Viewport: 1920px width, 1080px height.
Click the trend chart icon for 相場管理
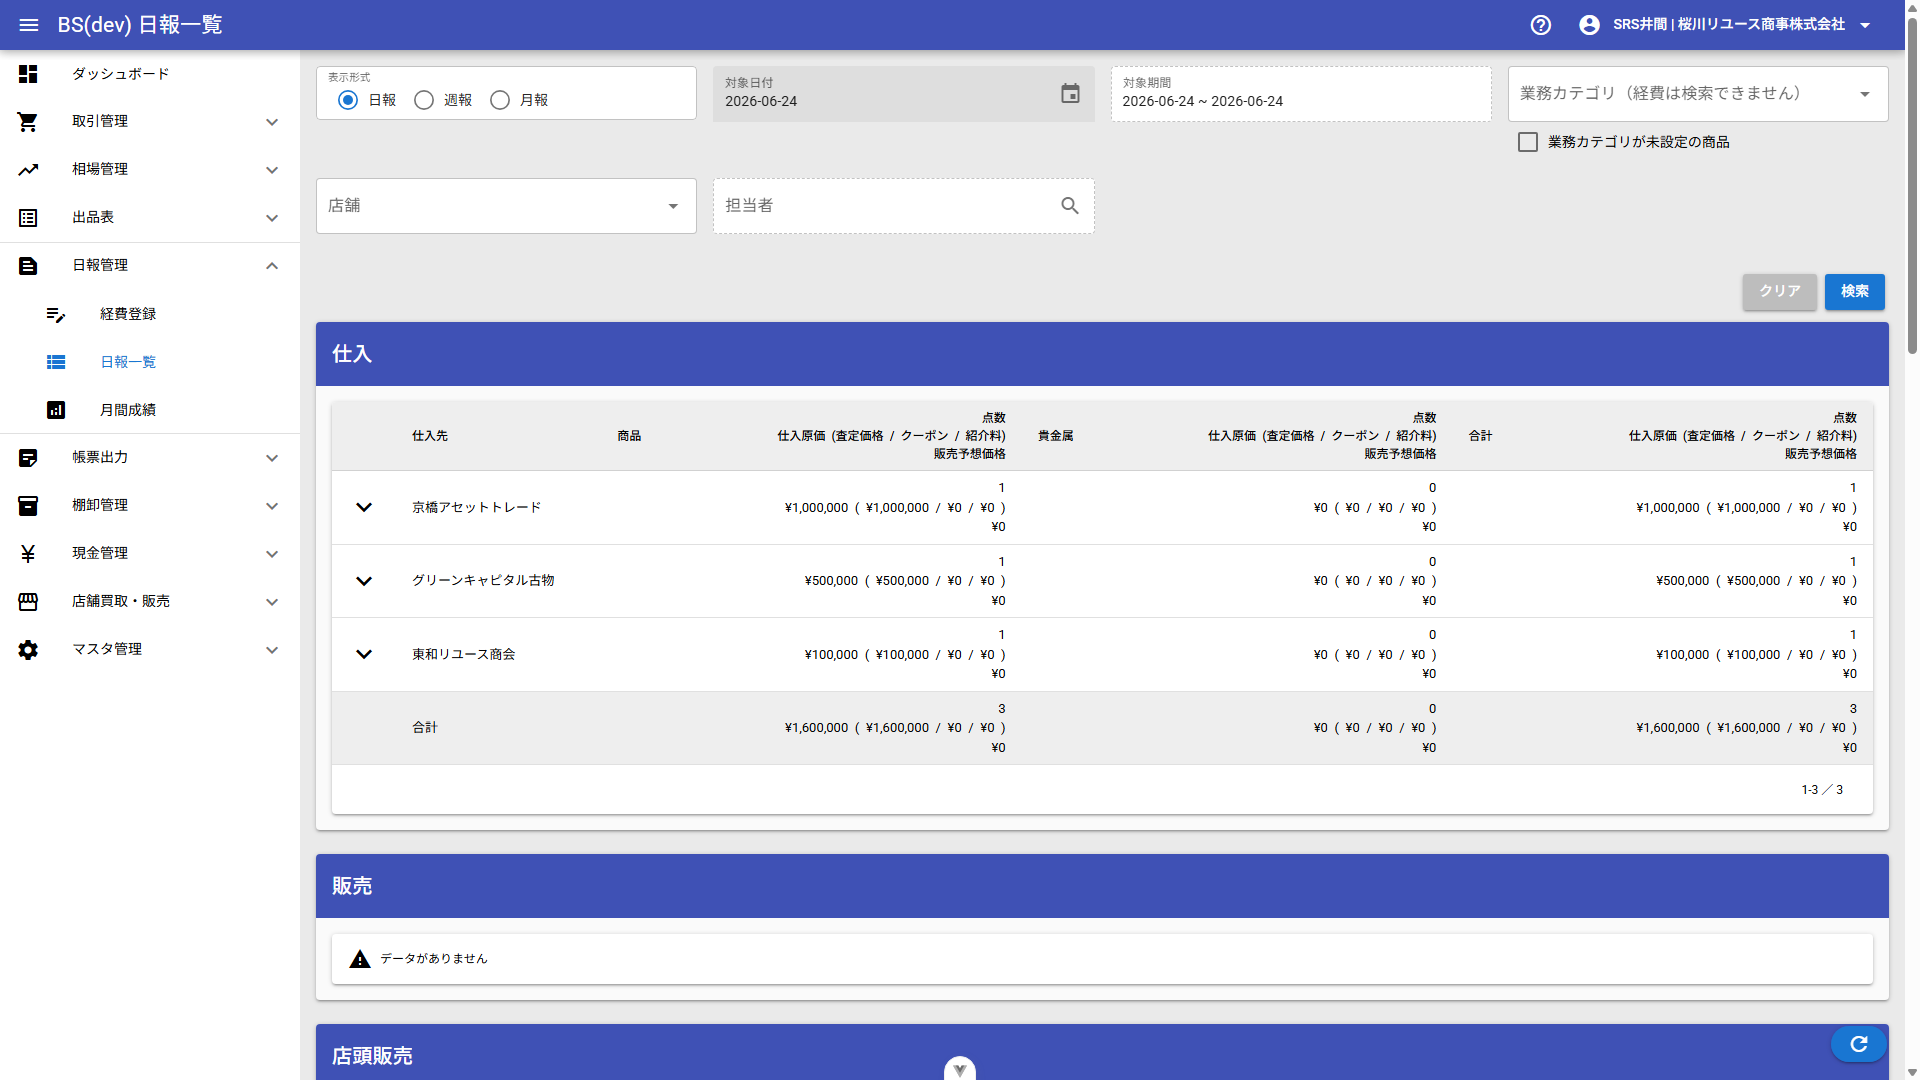pos(28,170)
